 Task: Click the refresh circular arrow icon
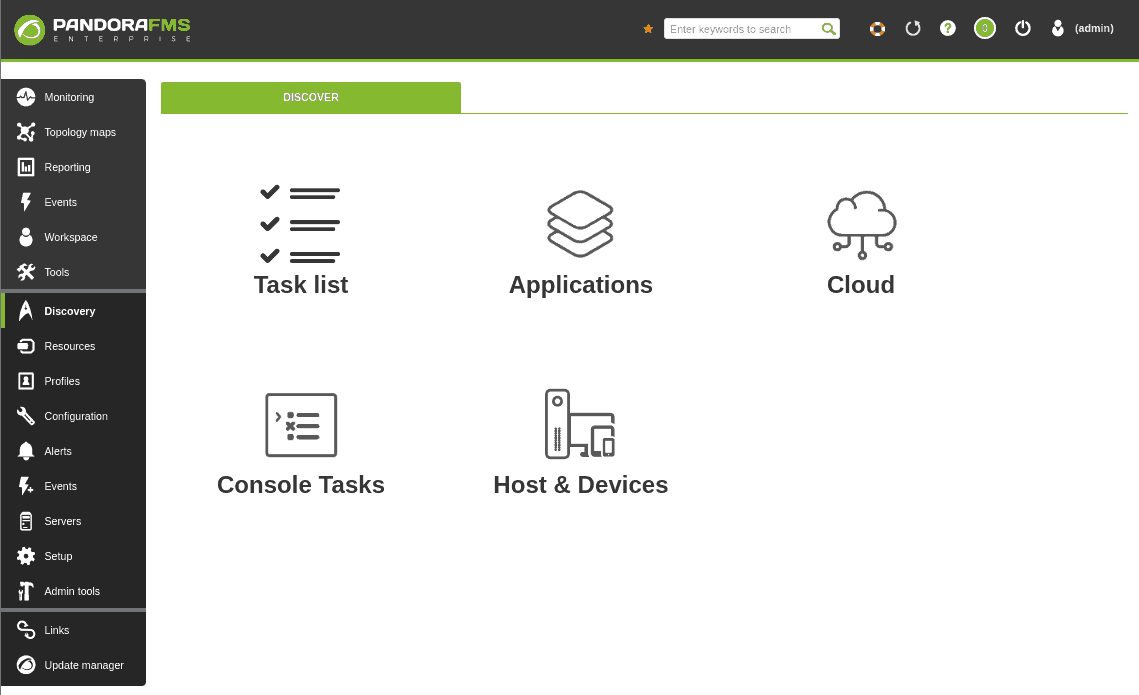[x=913, y=28]
